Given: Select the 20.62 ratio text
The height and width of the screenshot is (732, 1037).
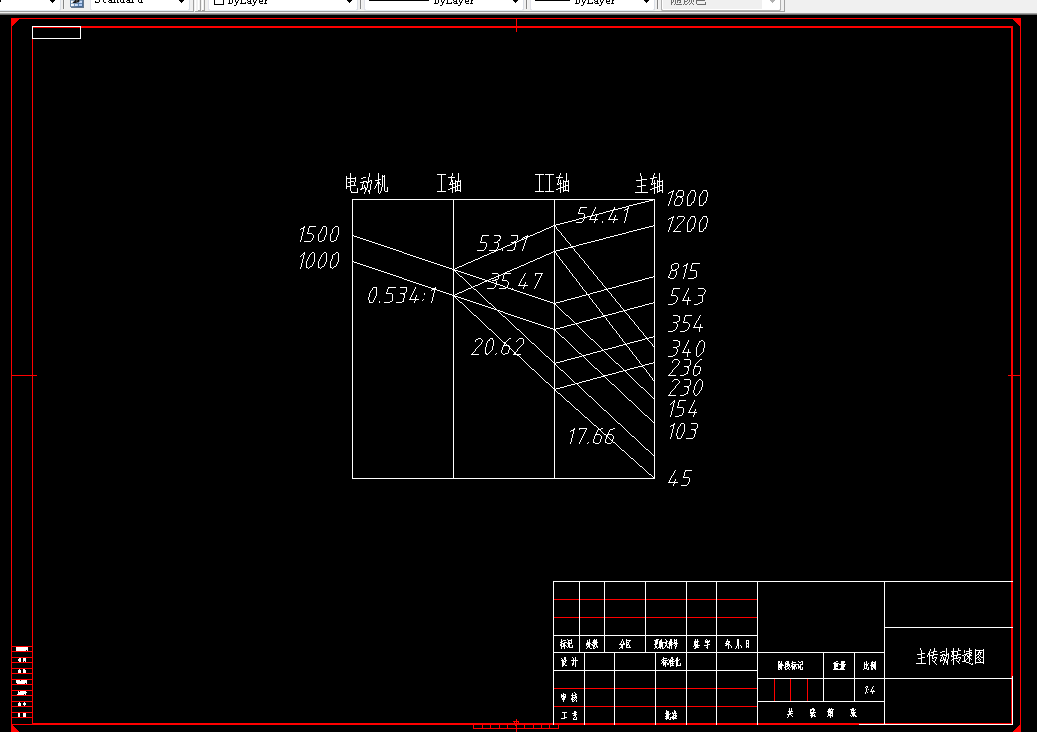Looking at the screenshot, I should [x=497, y=346].
